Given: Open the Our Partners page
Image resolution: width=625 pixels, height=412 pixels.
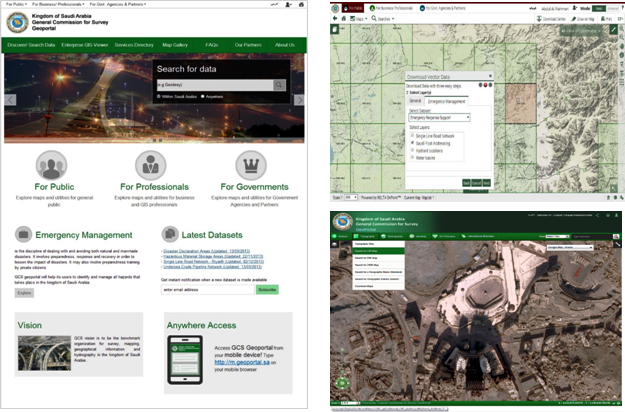Looking at the screenshot, I should (248, 45).
